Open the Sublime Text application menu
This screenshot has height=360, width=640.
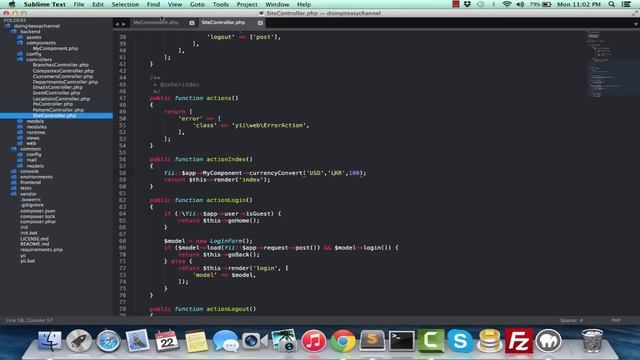44,4
